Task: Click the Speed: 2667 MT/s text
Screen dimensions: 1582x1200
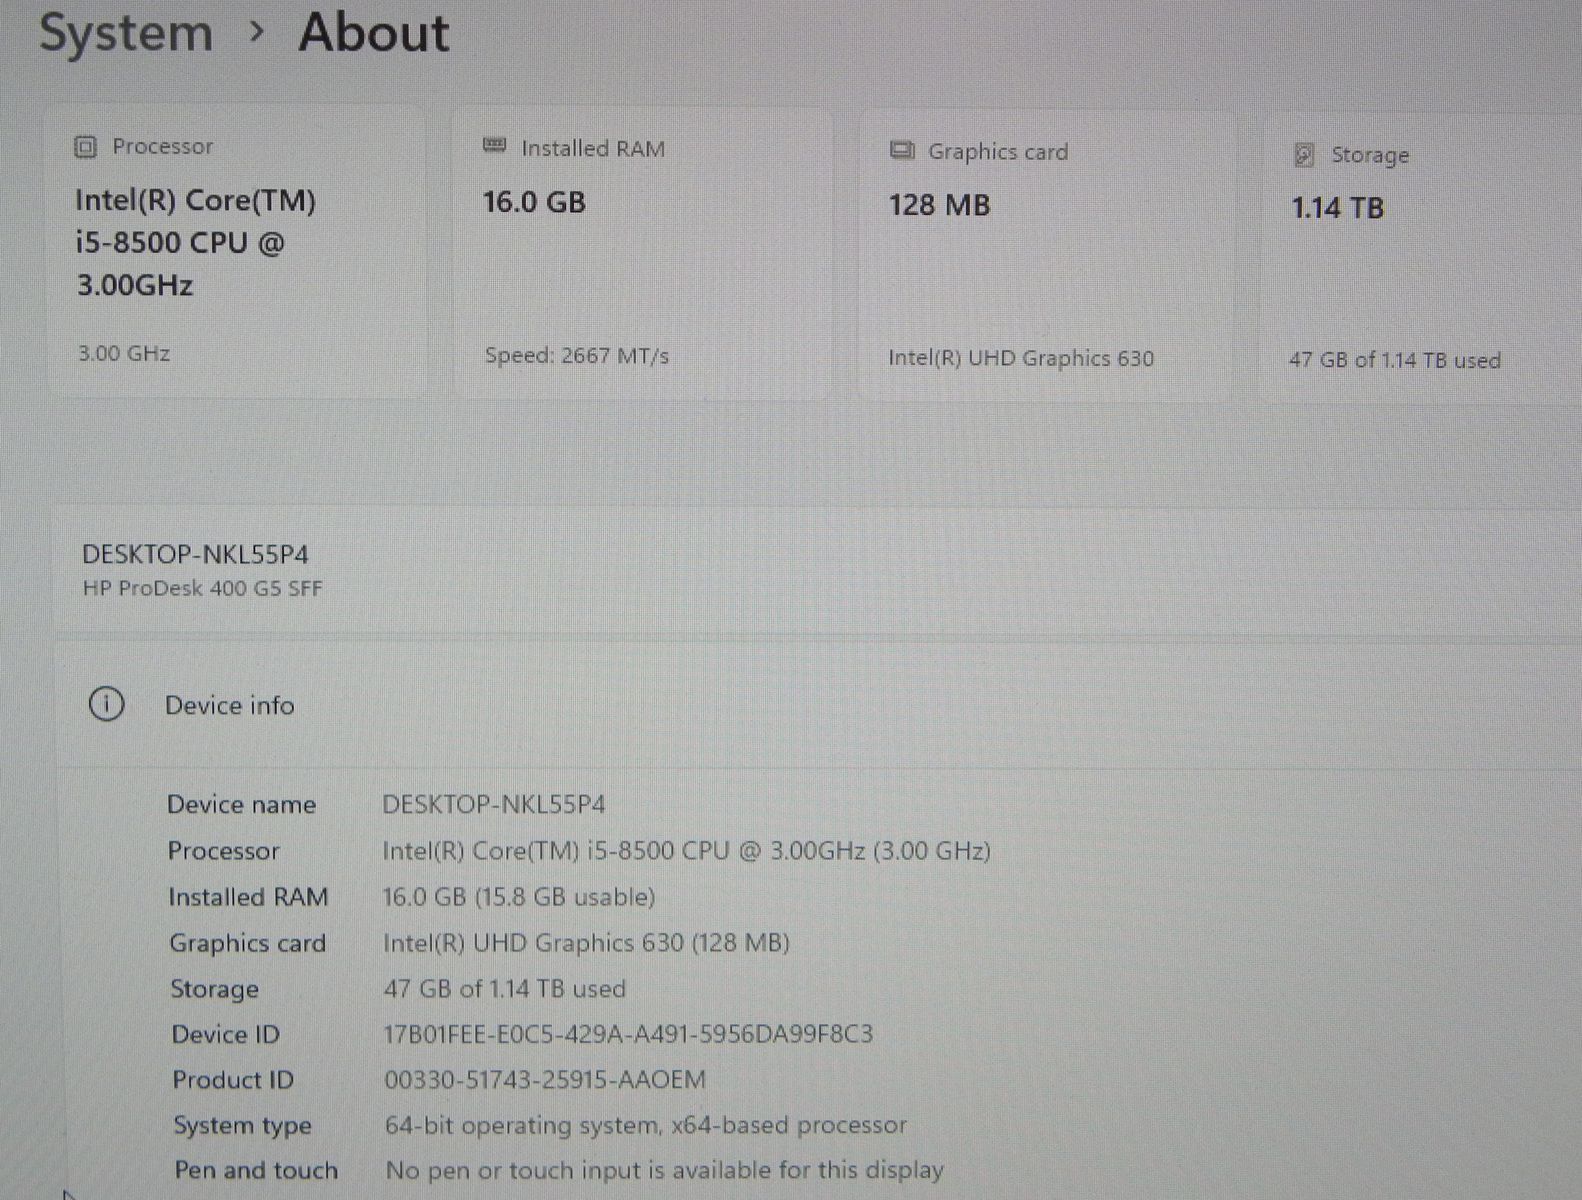Action: pyautogui.click(x=577, y=356)
